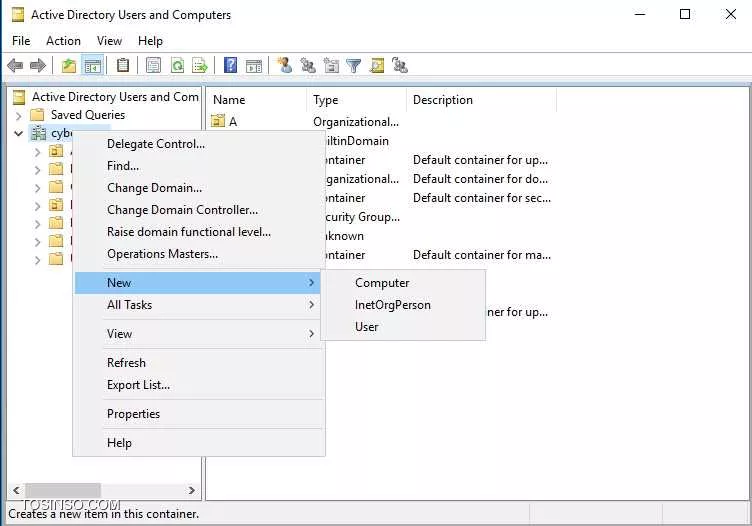Click the Forward arrow toolbar icon
Image resolution: width=752 pixels, height=526 pixels.
pos(38,65)
